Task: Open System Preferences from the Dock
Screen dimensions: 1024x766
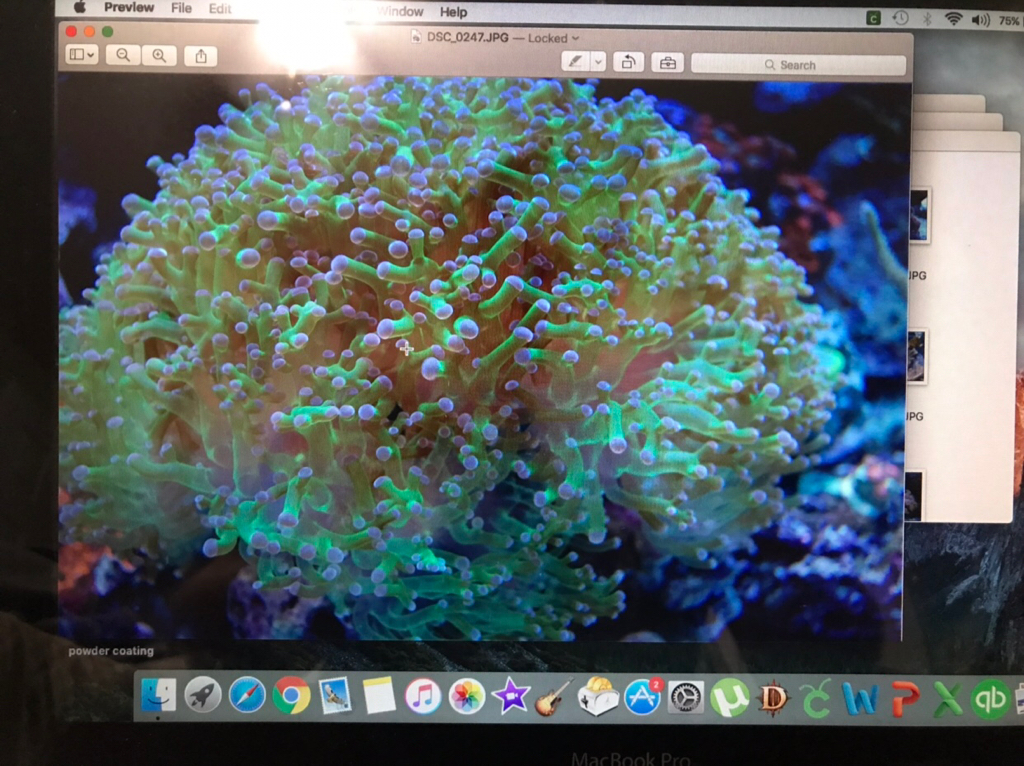Action: click(x=686, y=697)
